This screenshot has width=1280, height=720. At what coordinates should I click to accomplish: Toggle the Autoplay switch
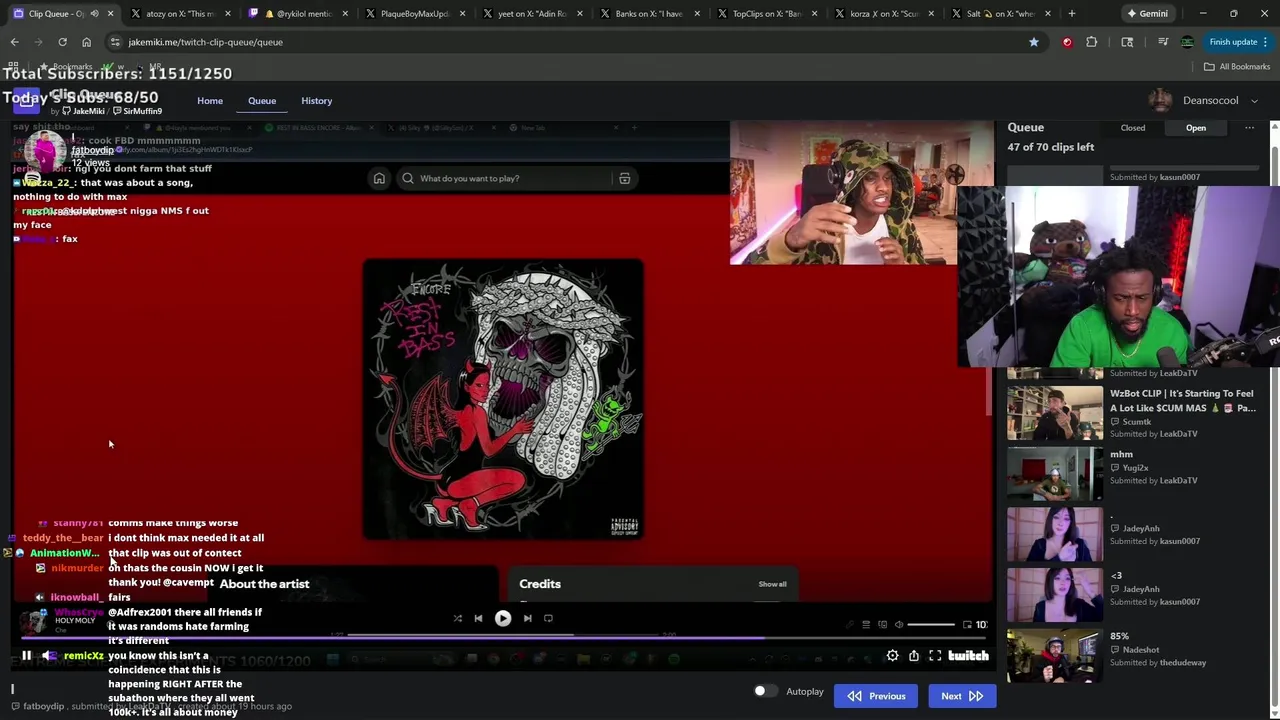tap(764, 692)
